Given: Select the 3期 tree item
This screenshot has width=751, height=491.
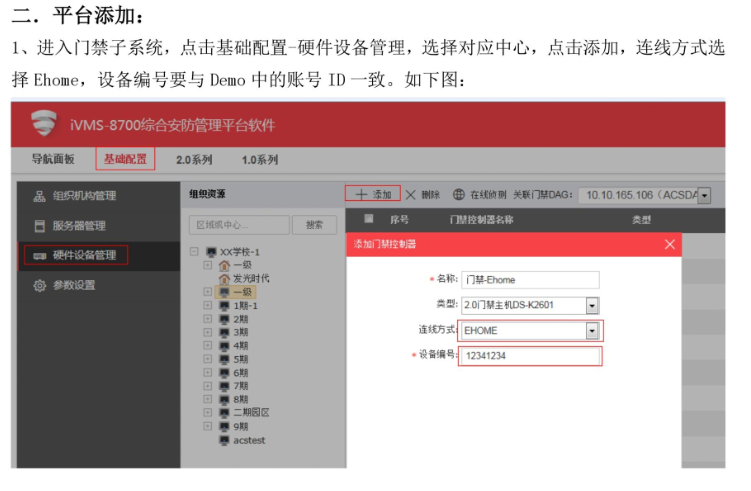Looking at the screenshot, I should tap(240, 332).
